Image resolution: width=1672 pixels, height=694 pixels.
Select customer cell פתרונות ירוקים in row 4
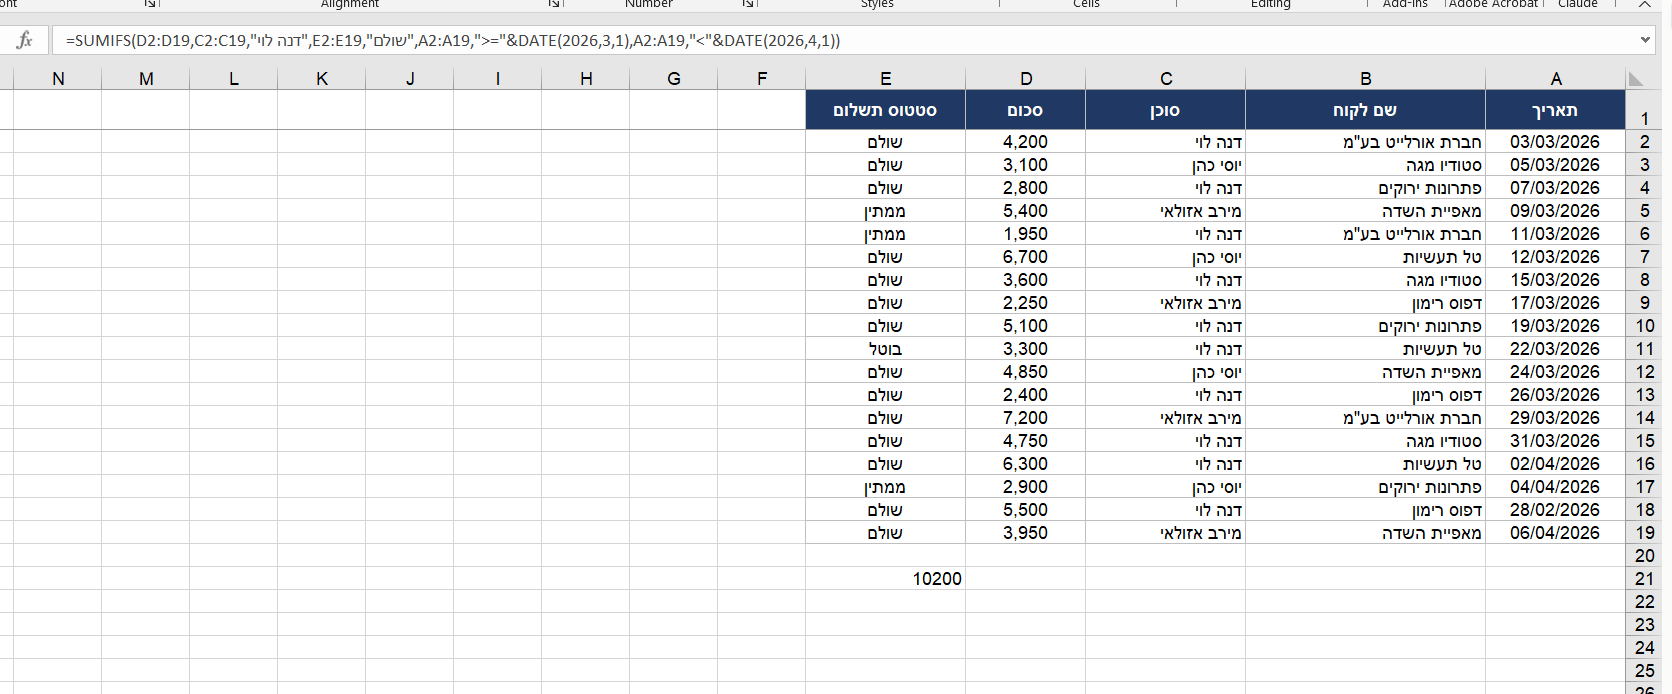coord(1366,188)
